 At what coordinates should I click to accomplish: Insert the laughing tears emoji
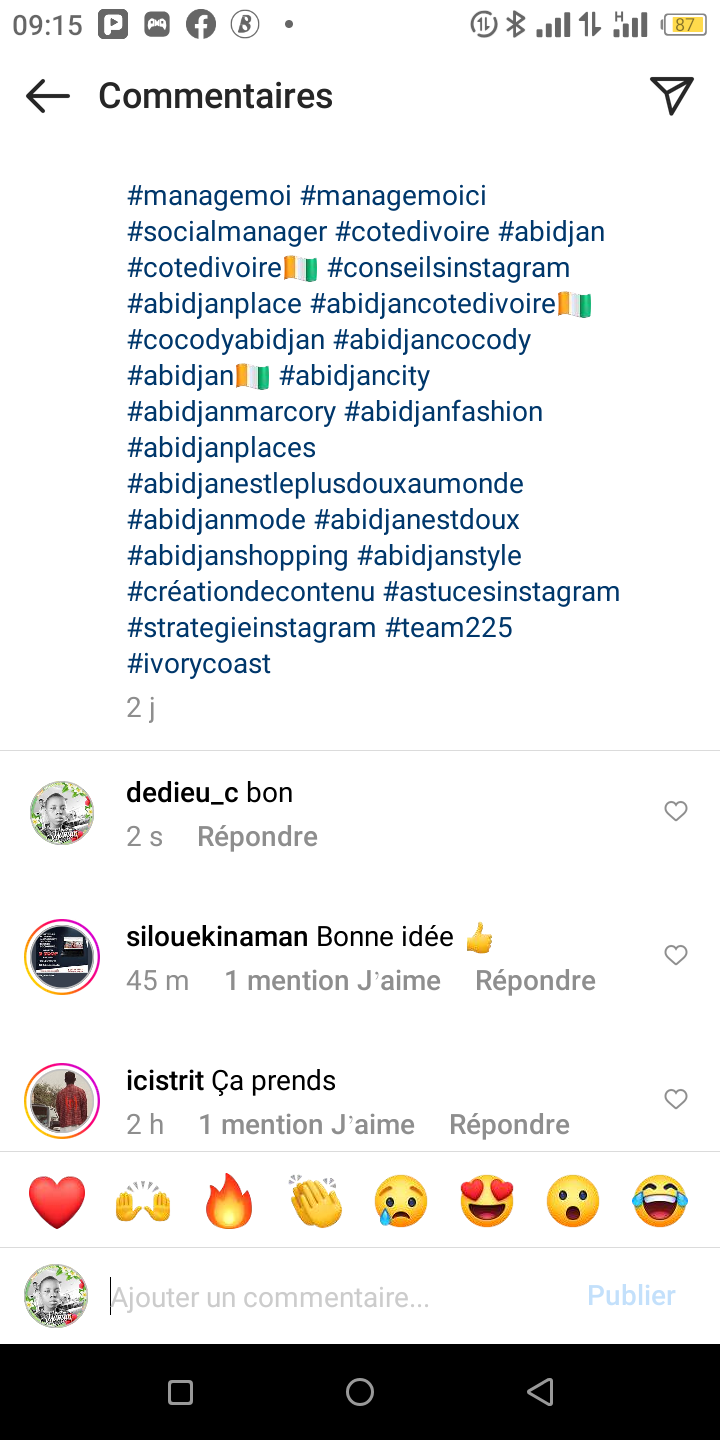click(x=660, y=1201)
